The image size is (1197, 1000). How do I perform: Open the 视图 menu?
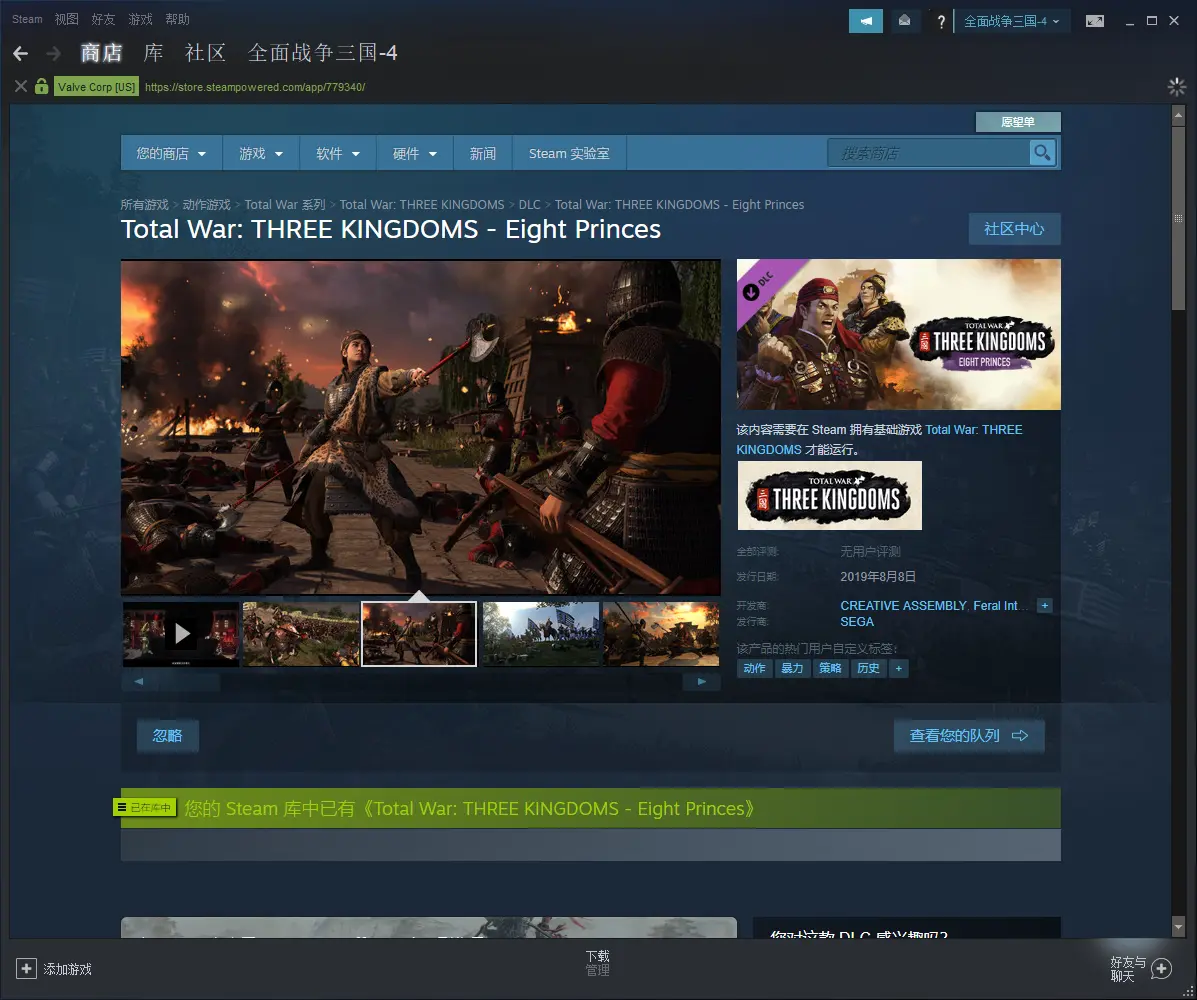[x=66, y=19]
